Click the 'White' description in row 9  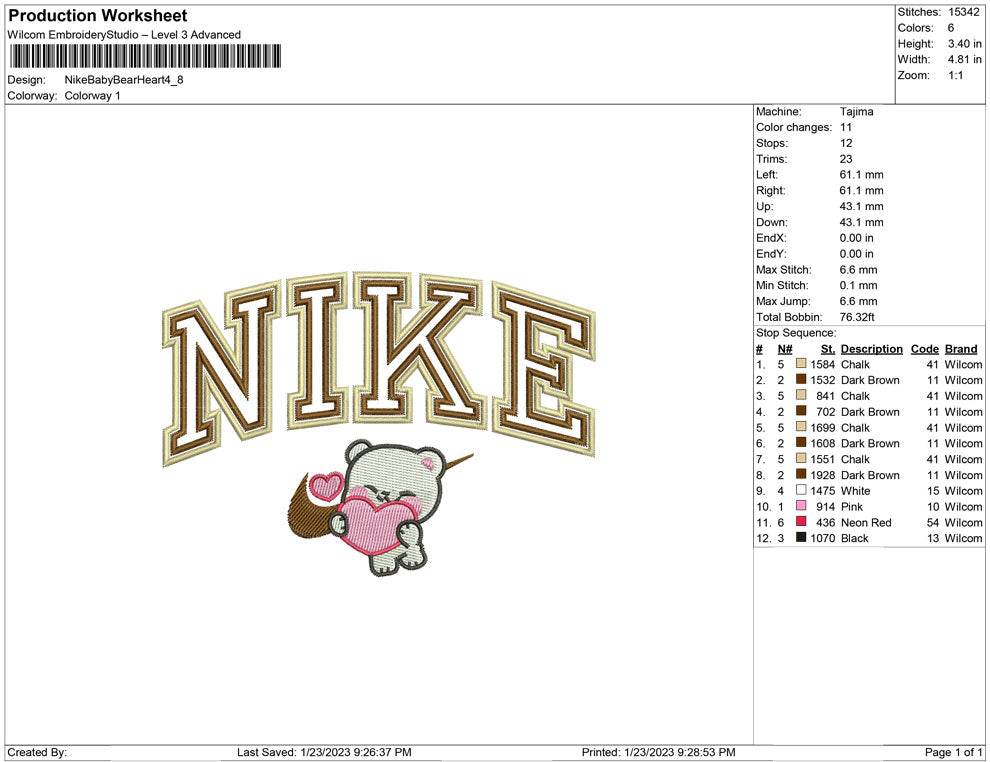(x=856, y=491)
